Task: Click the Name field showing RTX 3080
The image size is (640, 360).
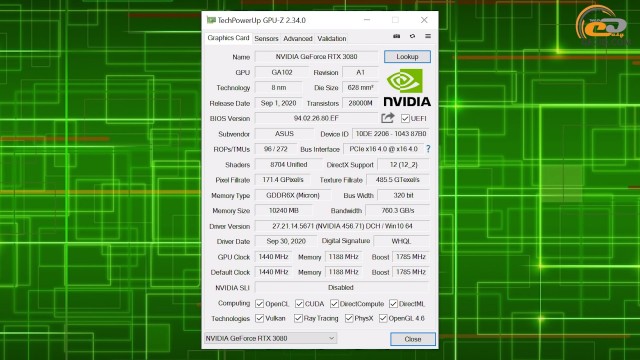Action: tap(316, 57)
